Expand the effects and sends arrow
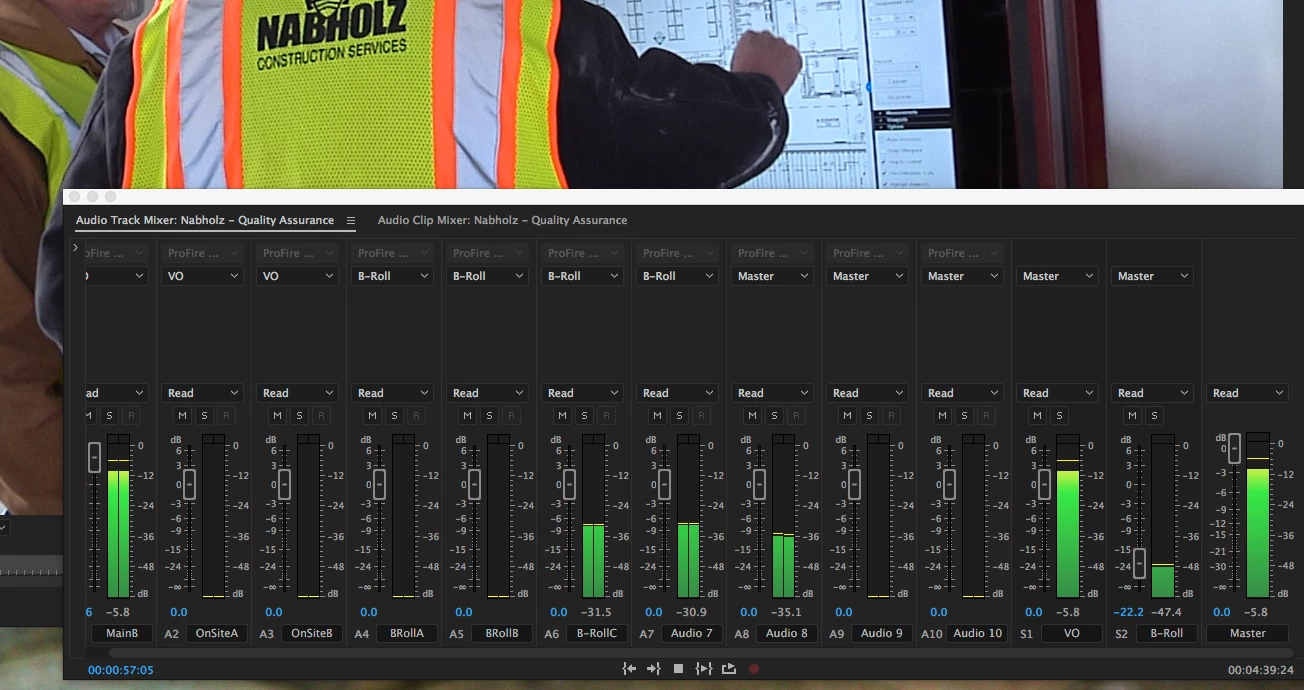Screen dimensions: 1304x690 (x=76, y=247)
